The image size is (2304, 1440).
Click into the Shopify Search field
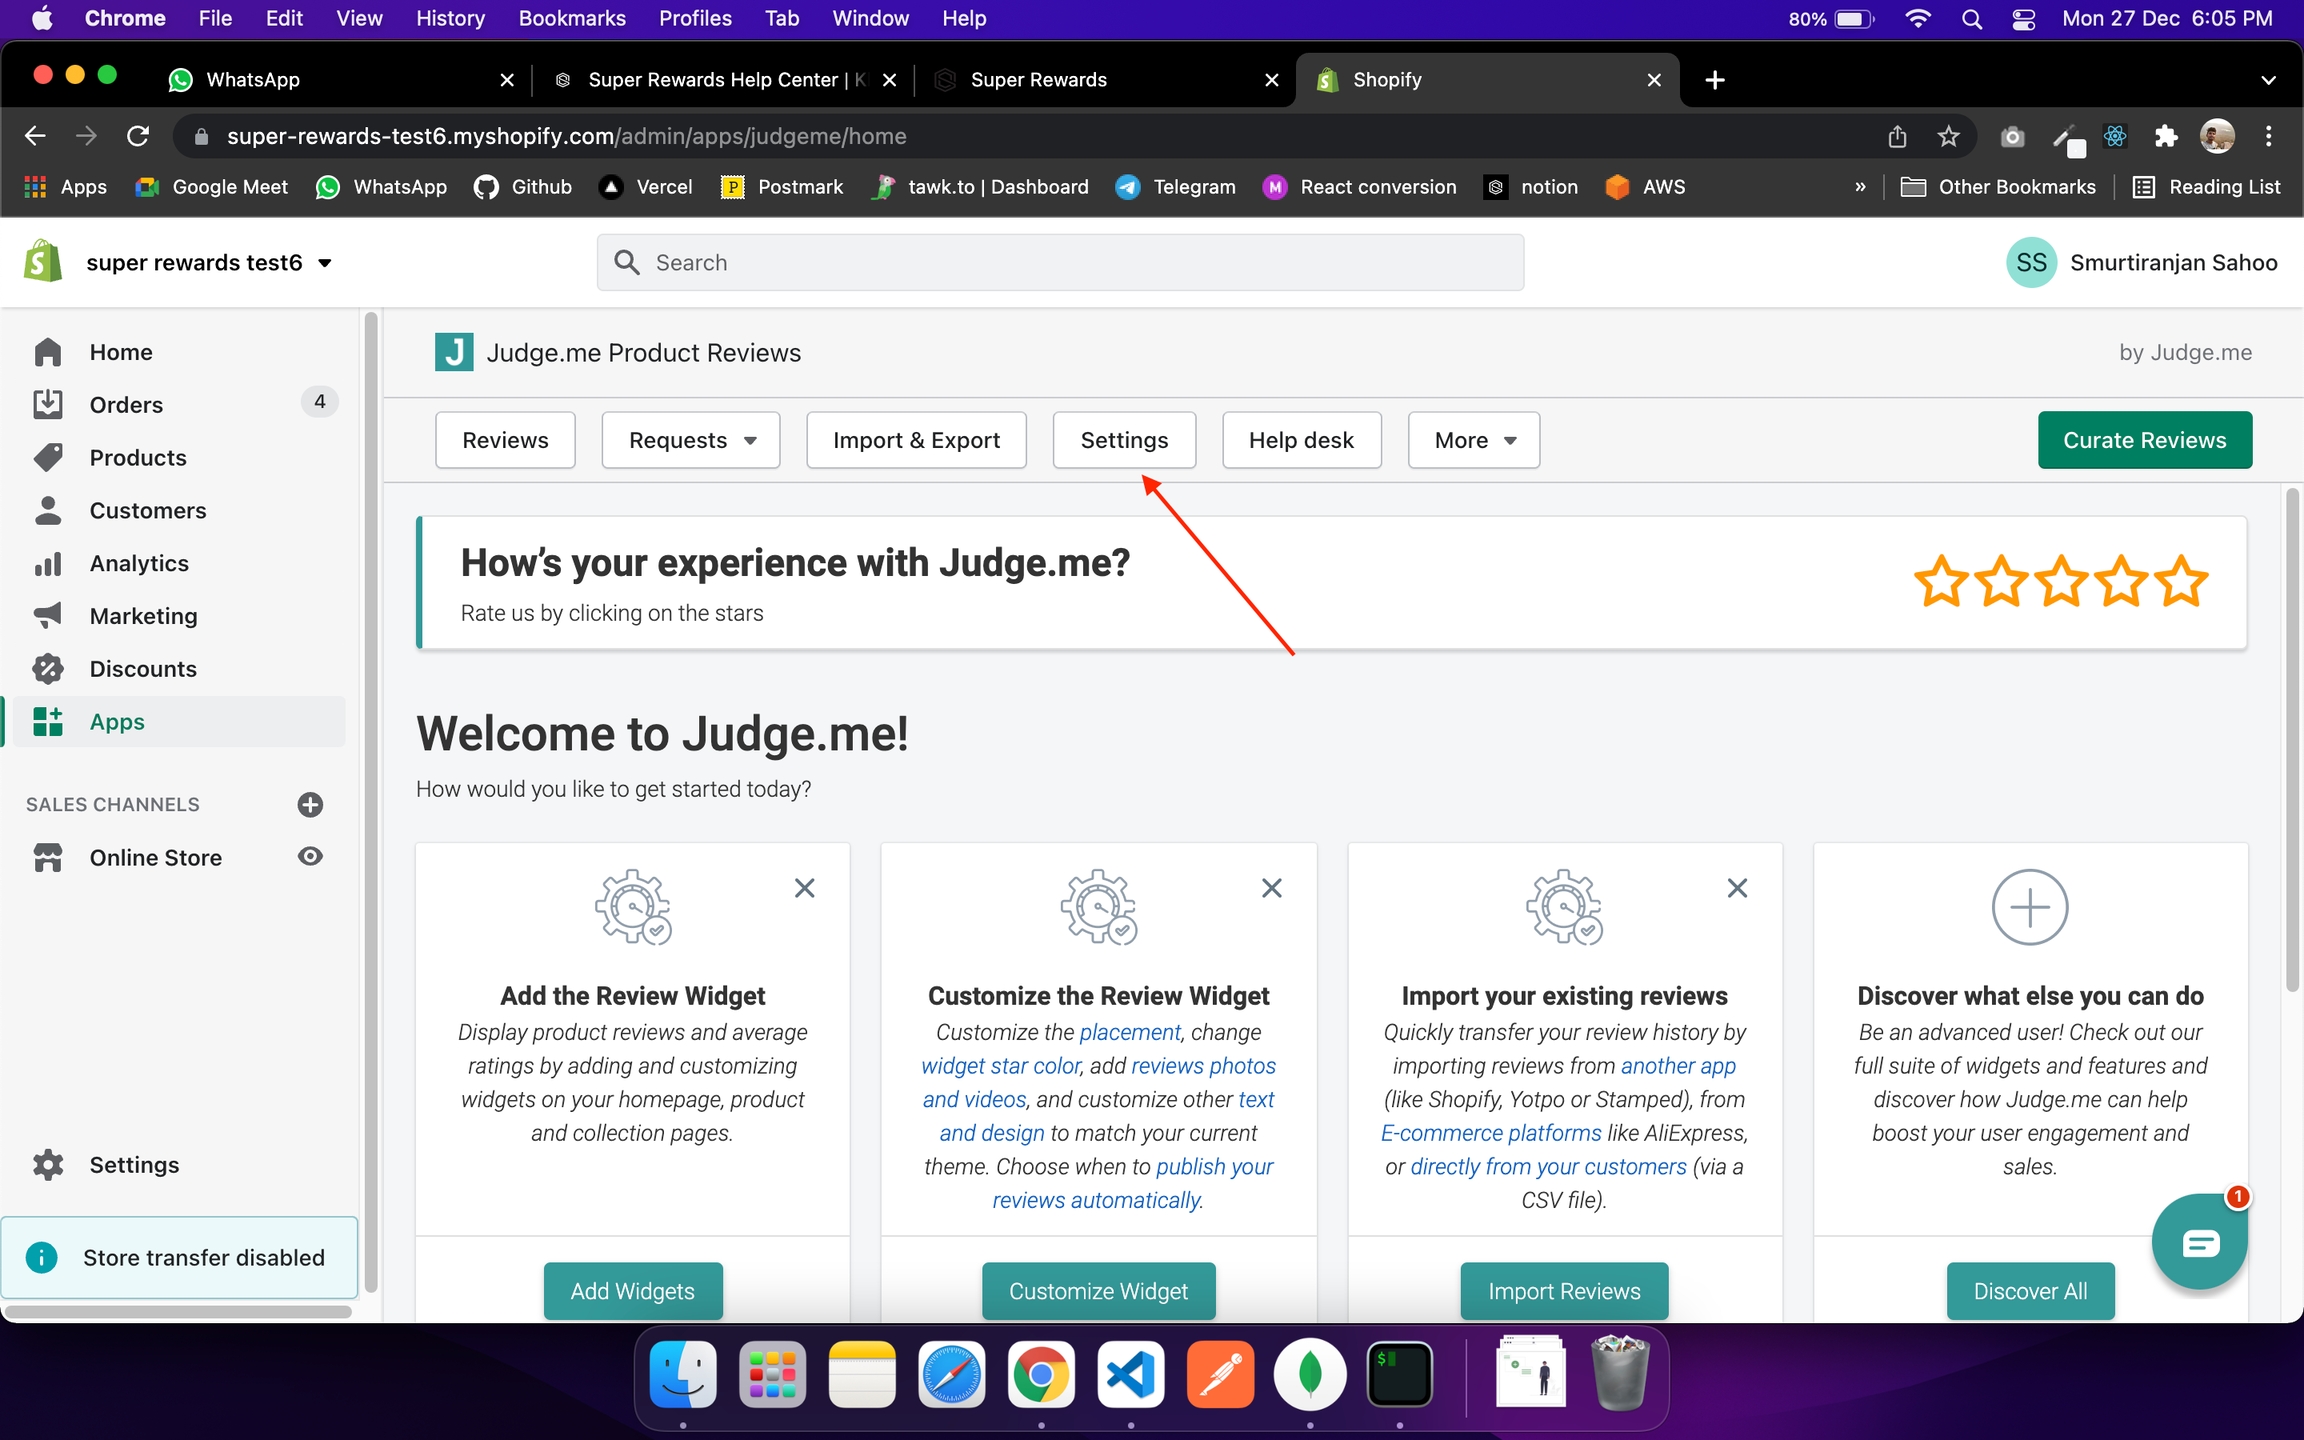(1060, 263)
